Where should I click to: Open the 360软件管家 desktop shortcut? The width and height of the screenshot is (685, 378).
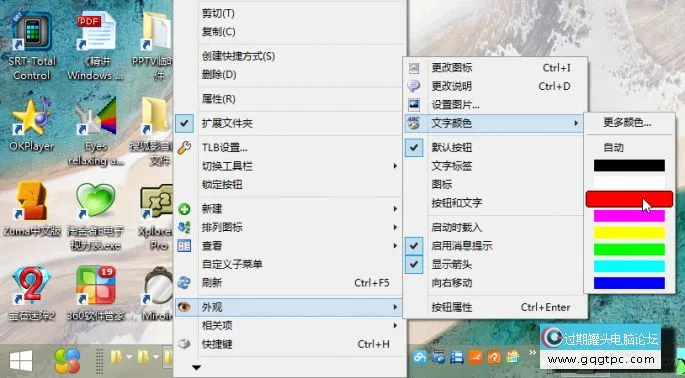point(96,294)
